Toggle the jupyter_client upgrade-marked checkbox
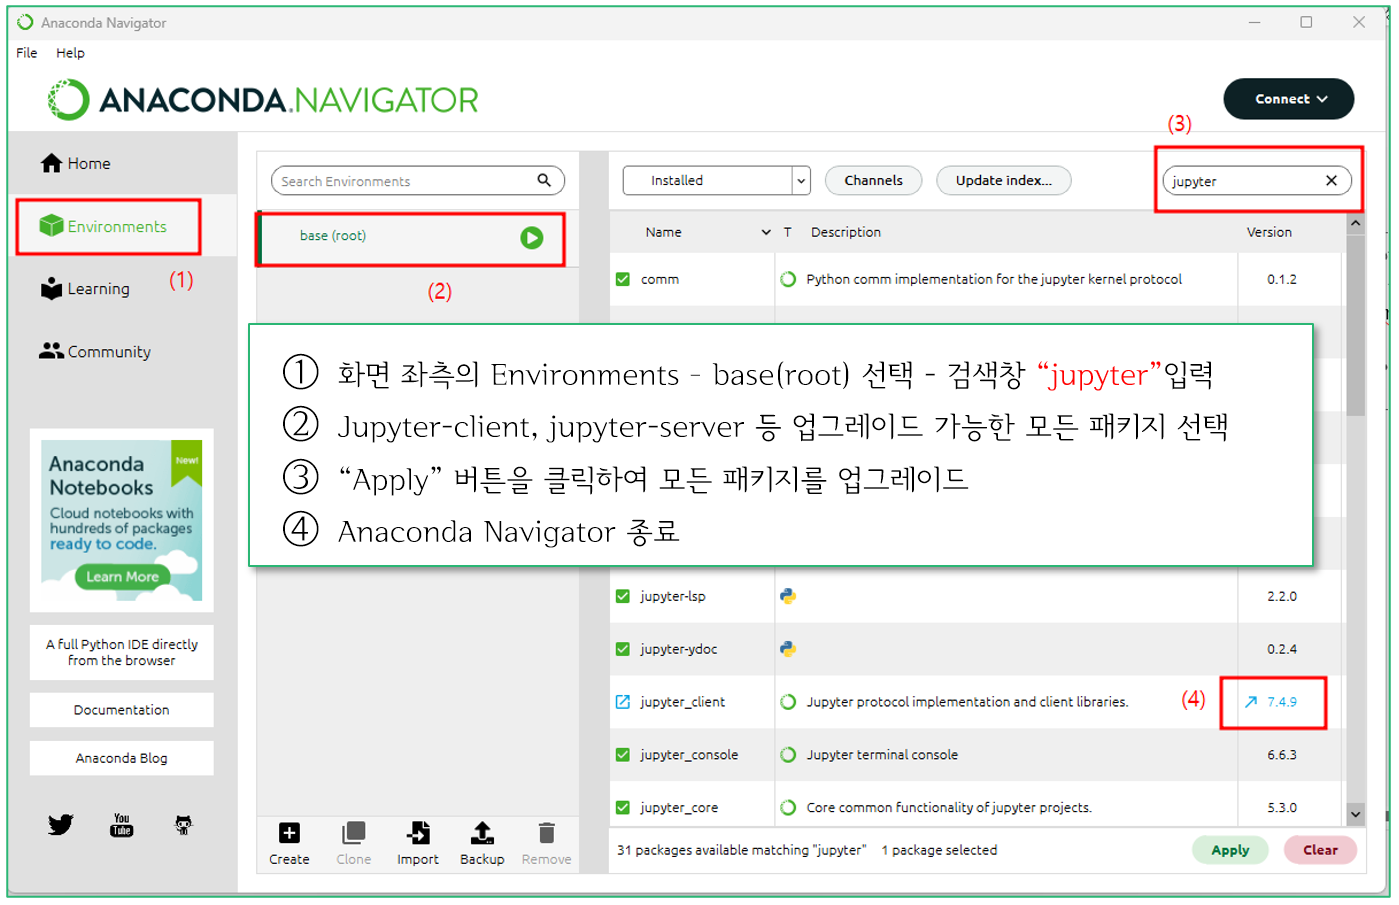Viewport: 1399px width, 905px height. [623, 702]
